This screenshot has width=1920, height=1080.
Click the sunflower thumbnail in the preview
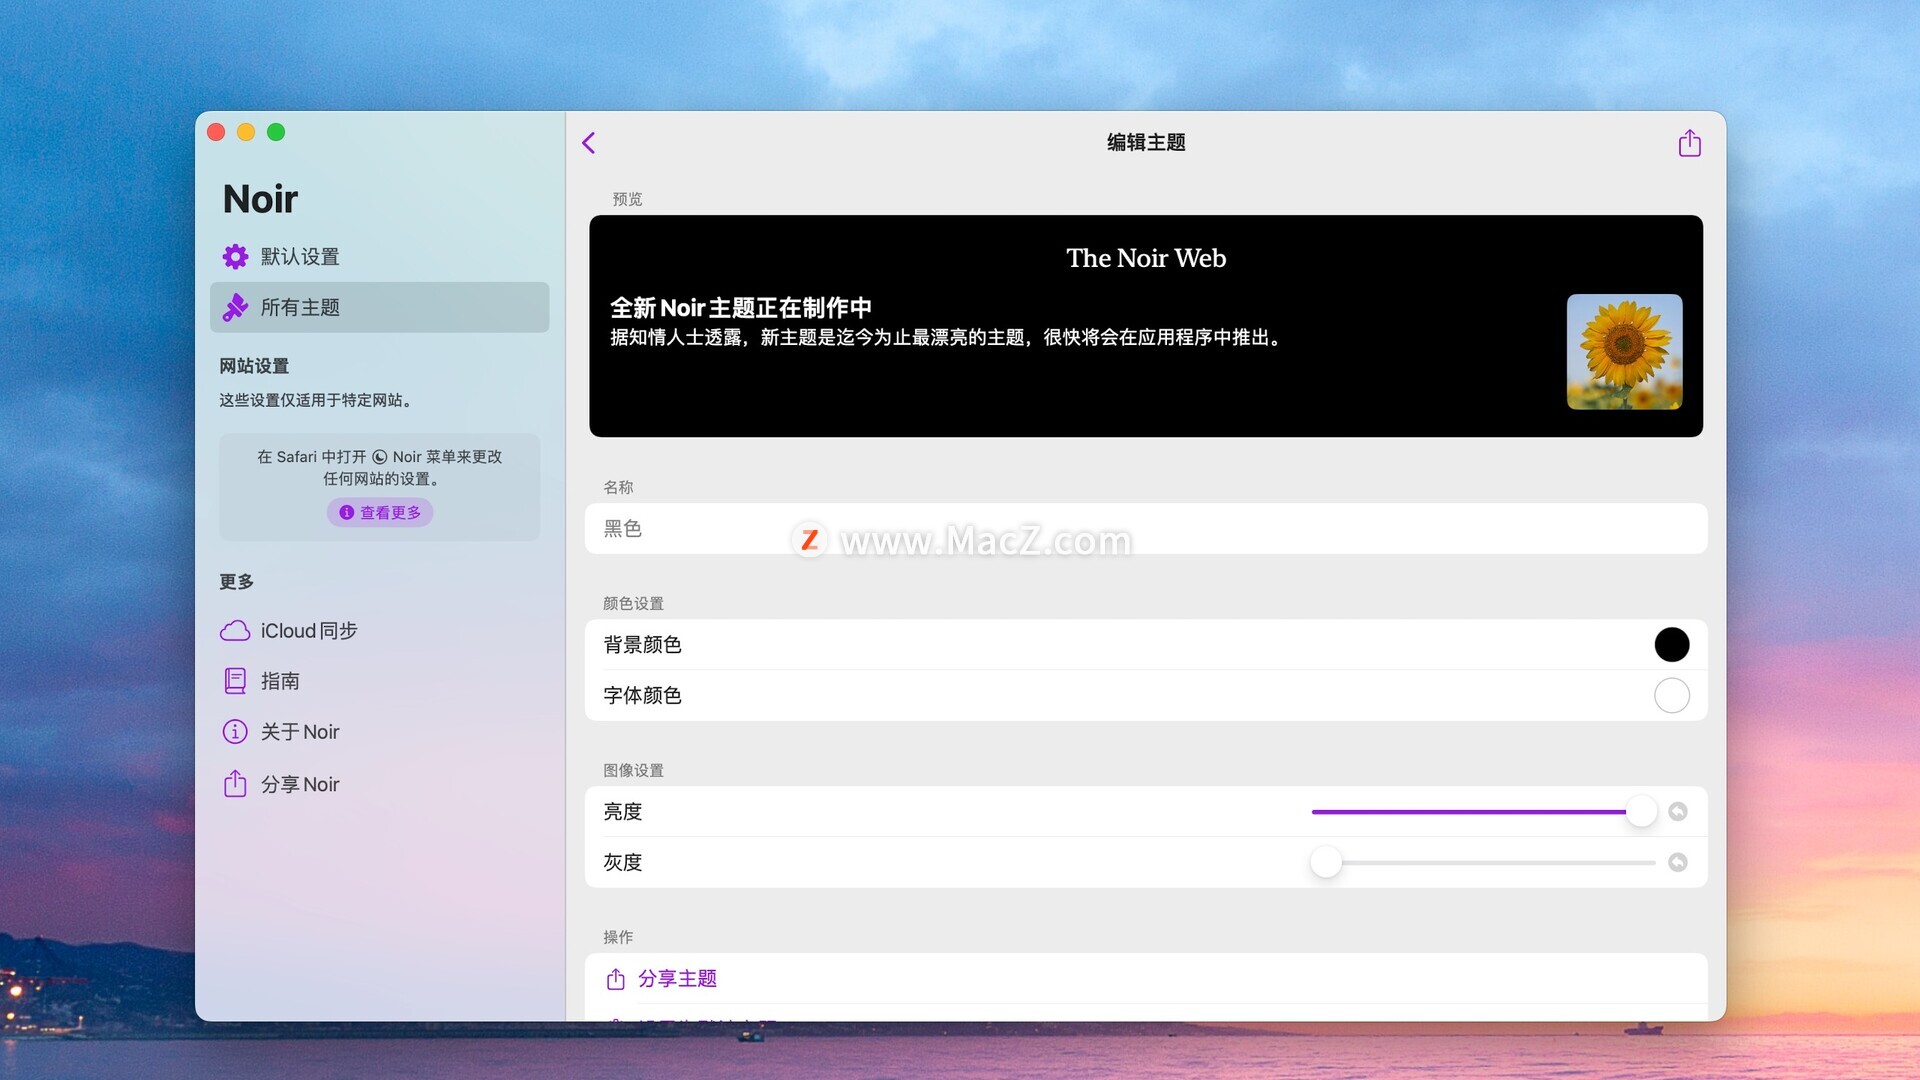(1624, 351)
